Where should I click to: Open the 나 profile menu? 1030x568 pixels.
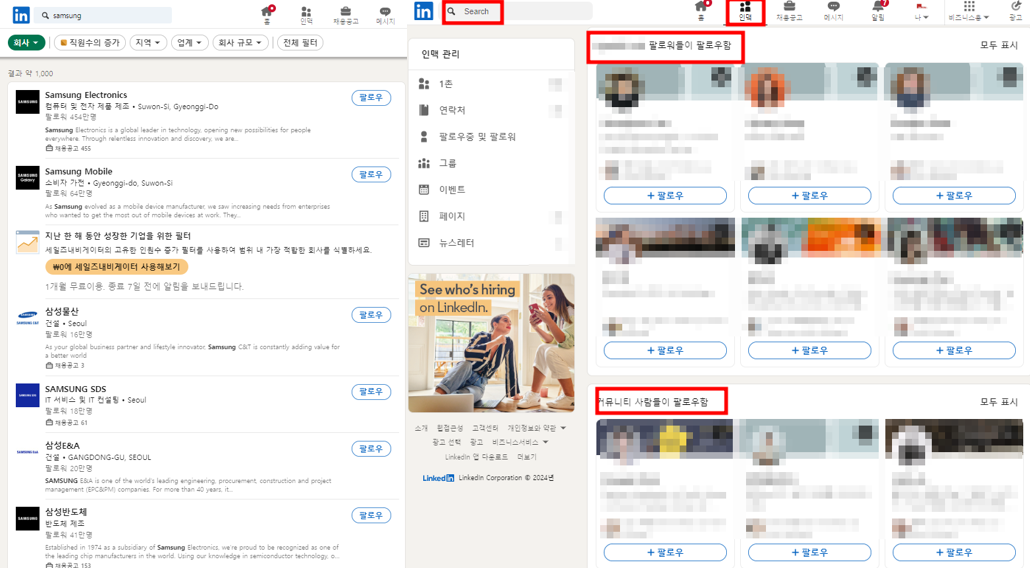coord(921,12)
